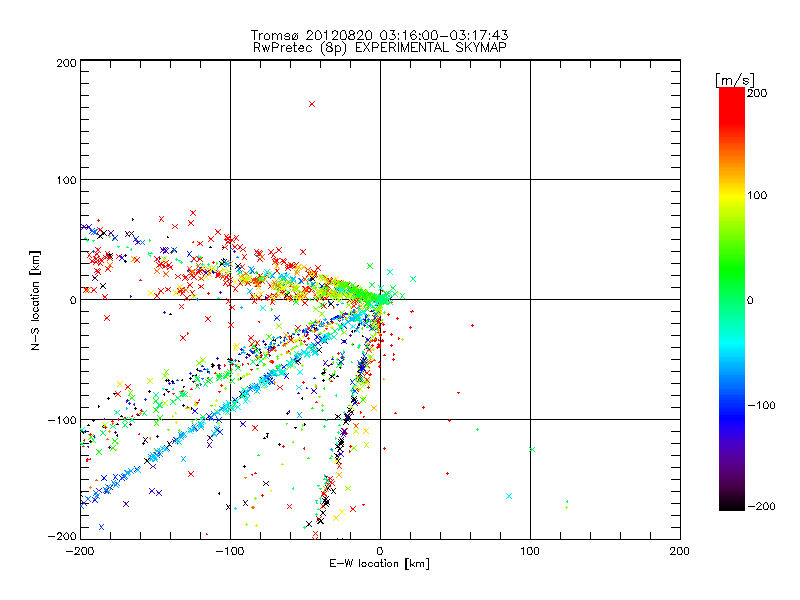
Task: Click the '[m/s]' colorbar unit label
Action: tap(735, 80)
